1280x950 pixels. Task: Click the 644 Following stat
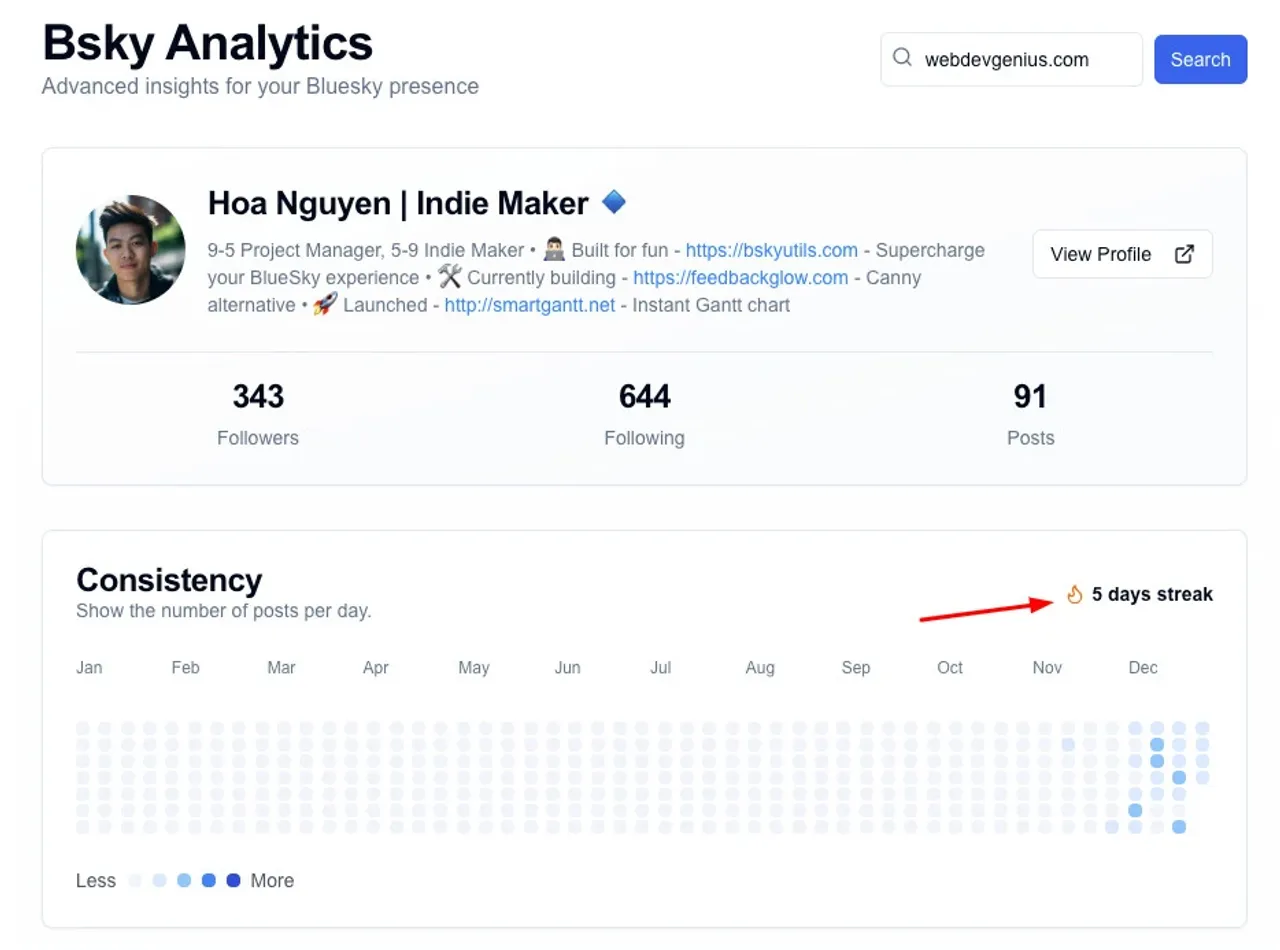(x=644, y=412)
